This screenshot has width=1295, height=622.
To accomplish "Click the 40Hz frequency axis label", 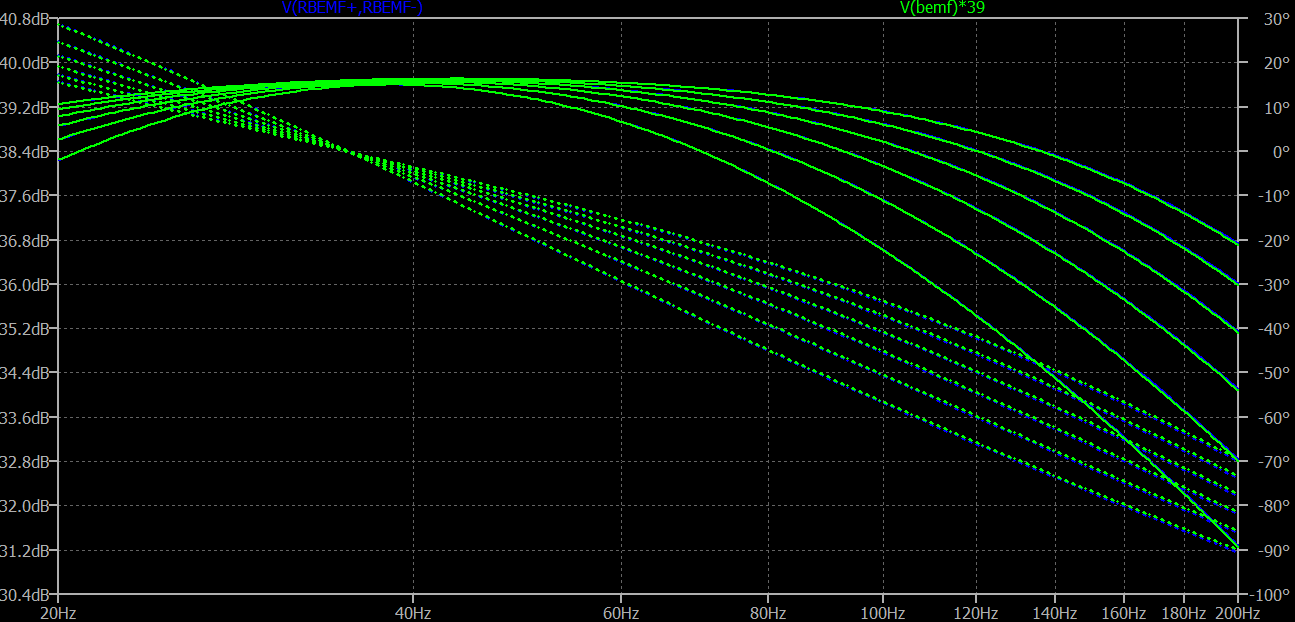I will point(413,612).
